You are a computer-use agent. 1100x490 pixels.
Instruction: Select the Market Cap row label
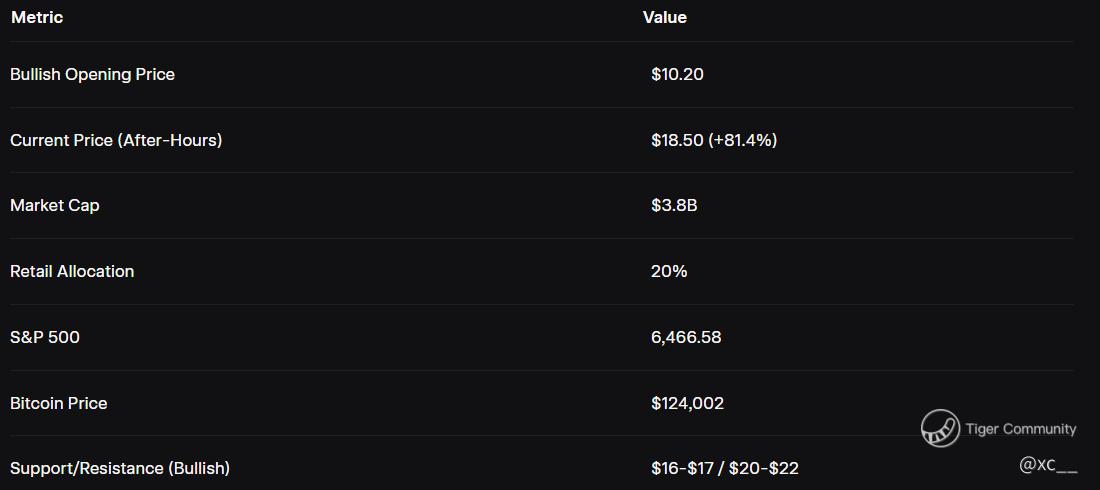(55, 205)
